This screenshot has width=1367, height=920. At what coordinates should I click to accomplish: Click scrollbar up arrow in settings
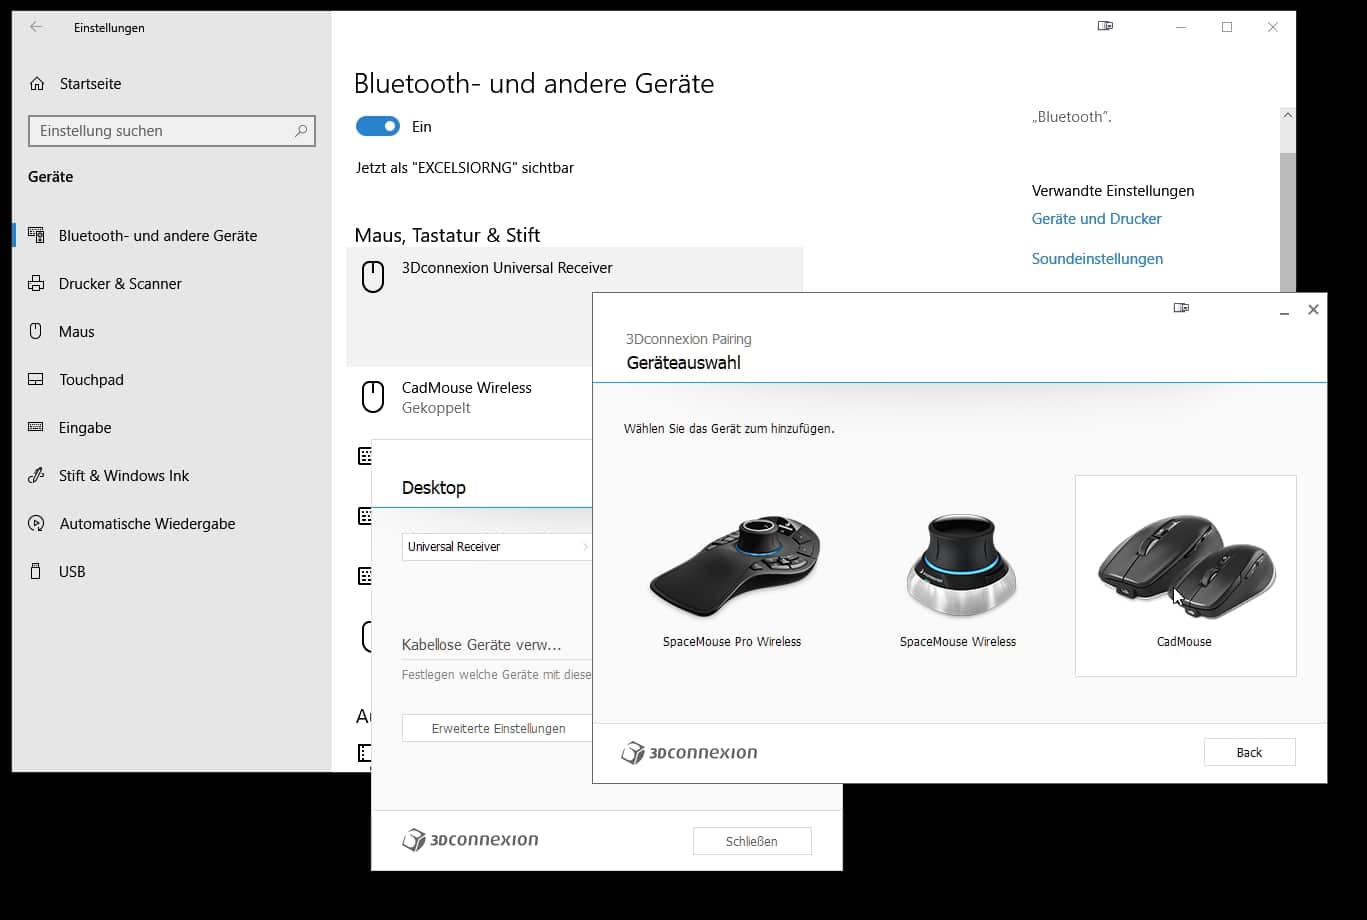click(1287, 116)
